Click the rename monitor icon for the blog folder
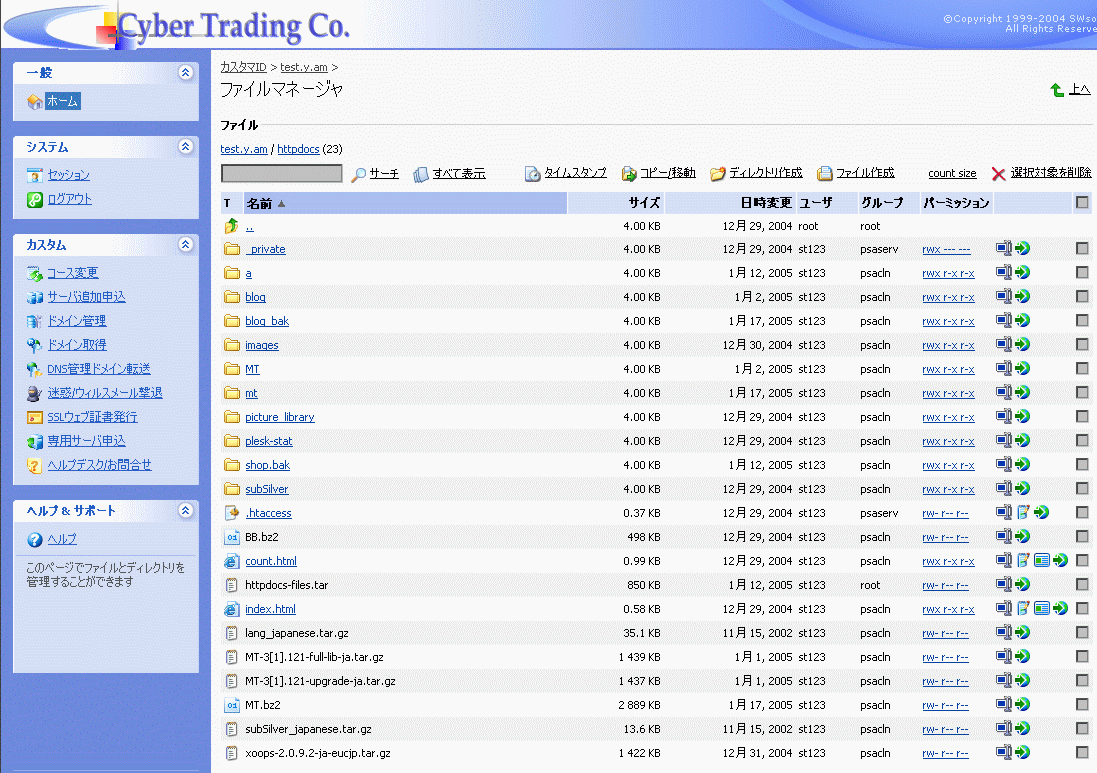Image resolution: width=1097 pixels, height=773 pixels. pyautogui.click(x=1004, y=297)
